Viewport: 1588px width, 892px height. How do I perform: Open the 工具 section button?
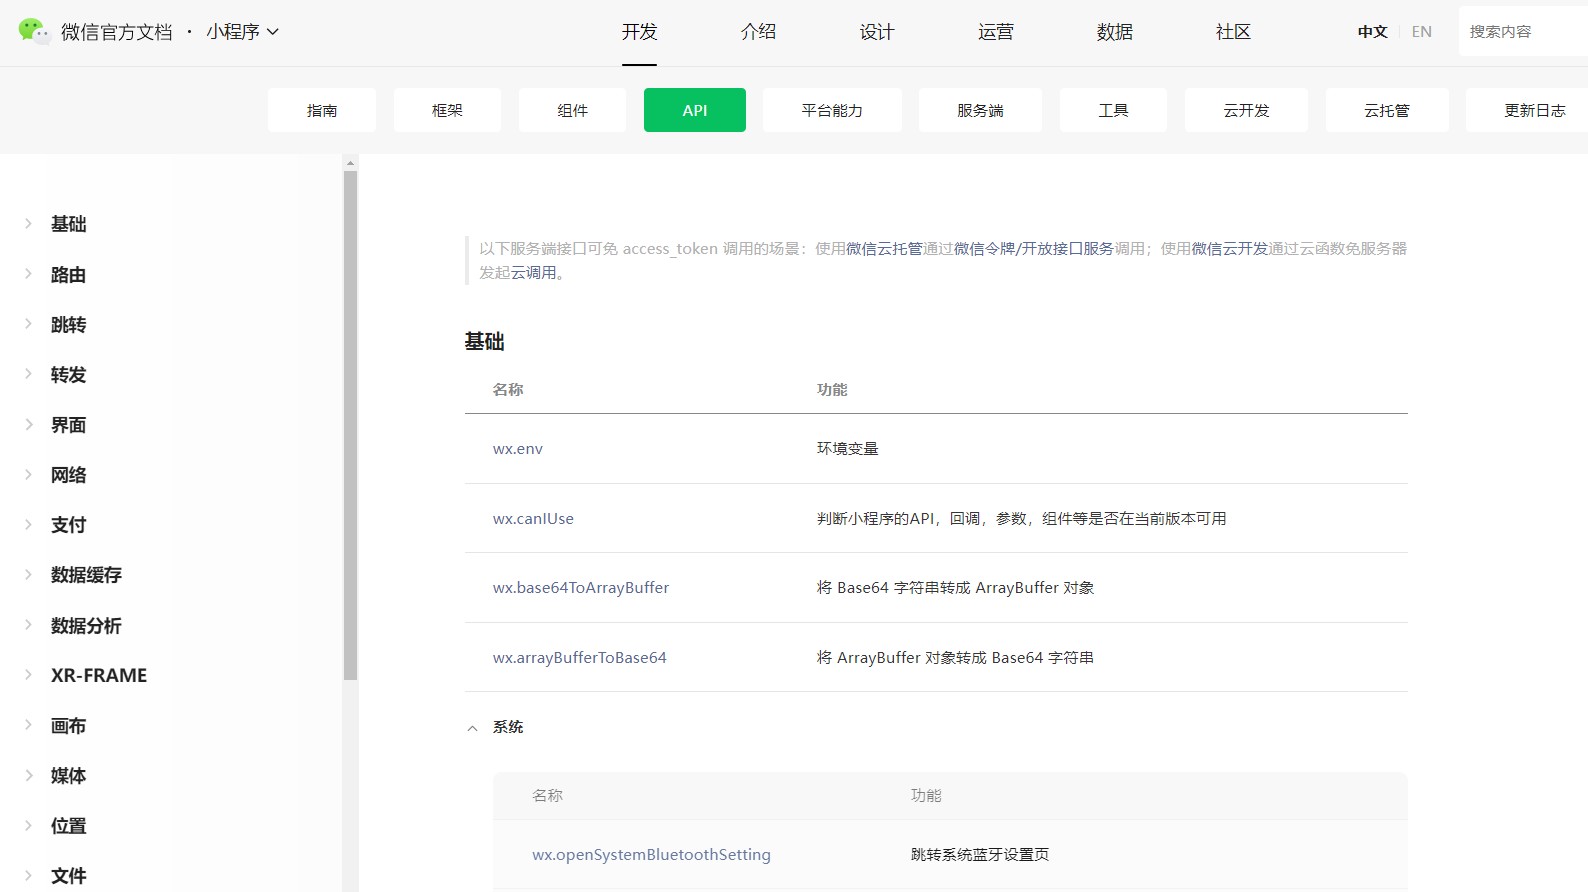pos(1113,110)
